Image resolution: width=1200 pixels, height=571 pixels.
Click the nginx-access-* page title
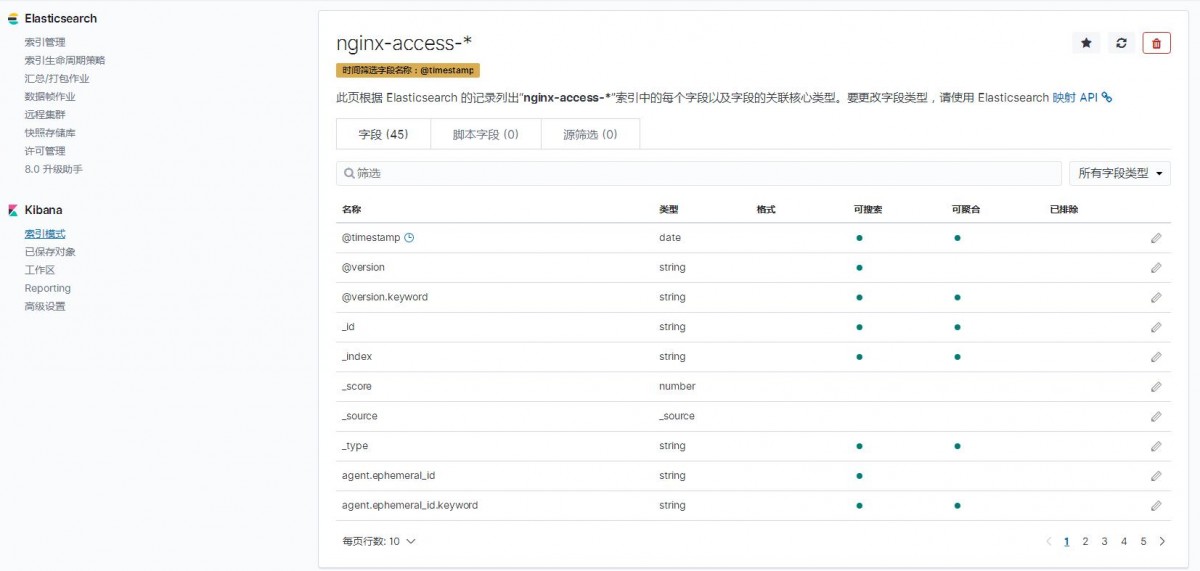pos(404,42)
